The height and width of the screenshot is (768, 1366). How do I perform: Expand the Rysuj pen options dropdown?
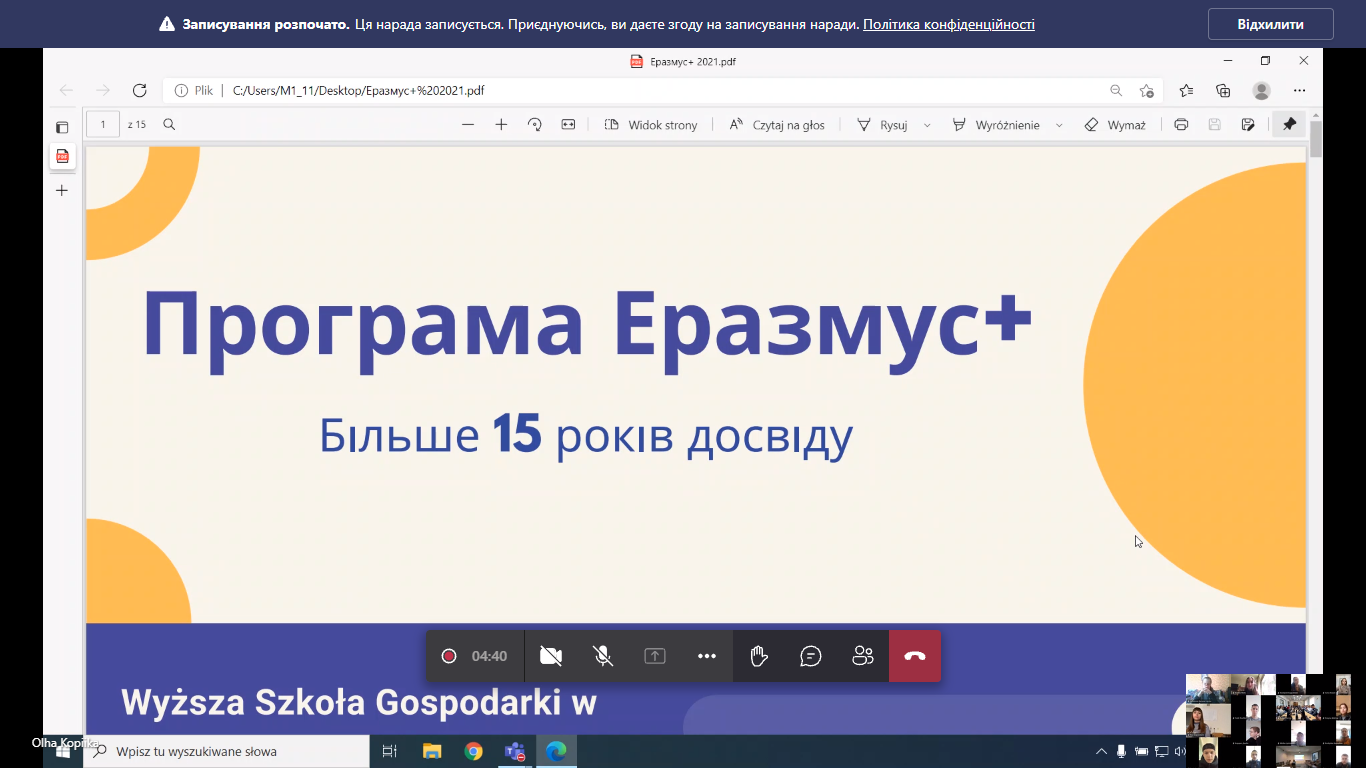tap(927, 125)
